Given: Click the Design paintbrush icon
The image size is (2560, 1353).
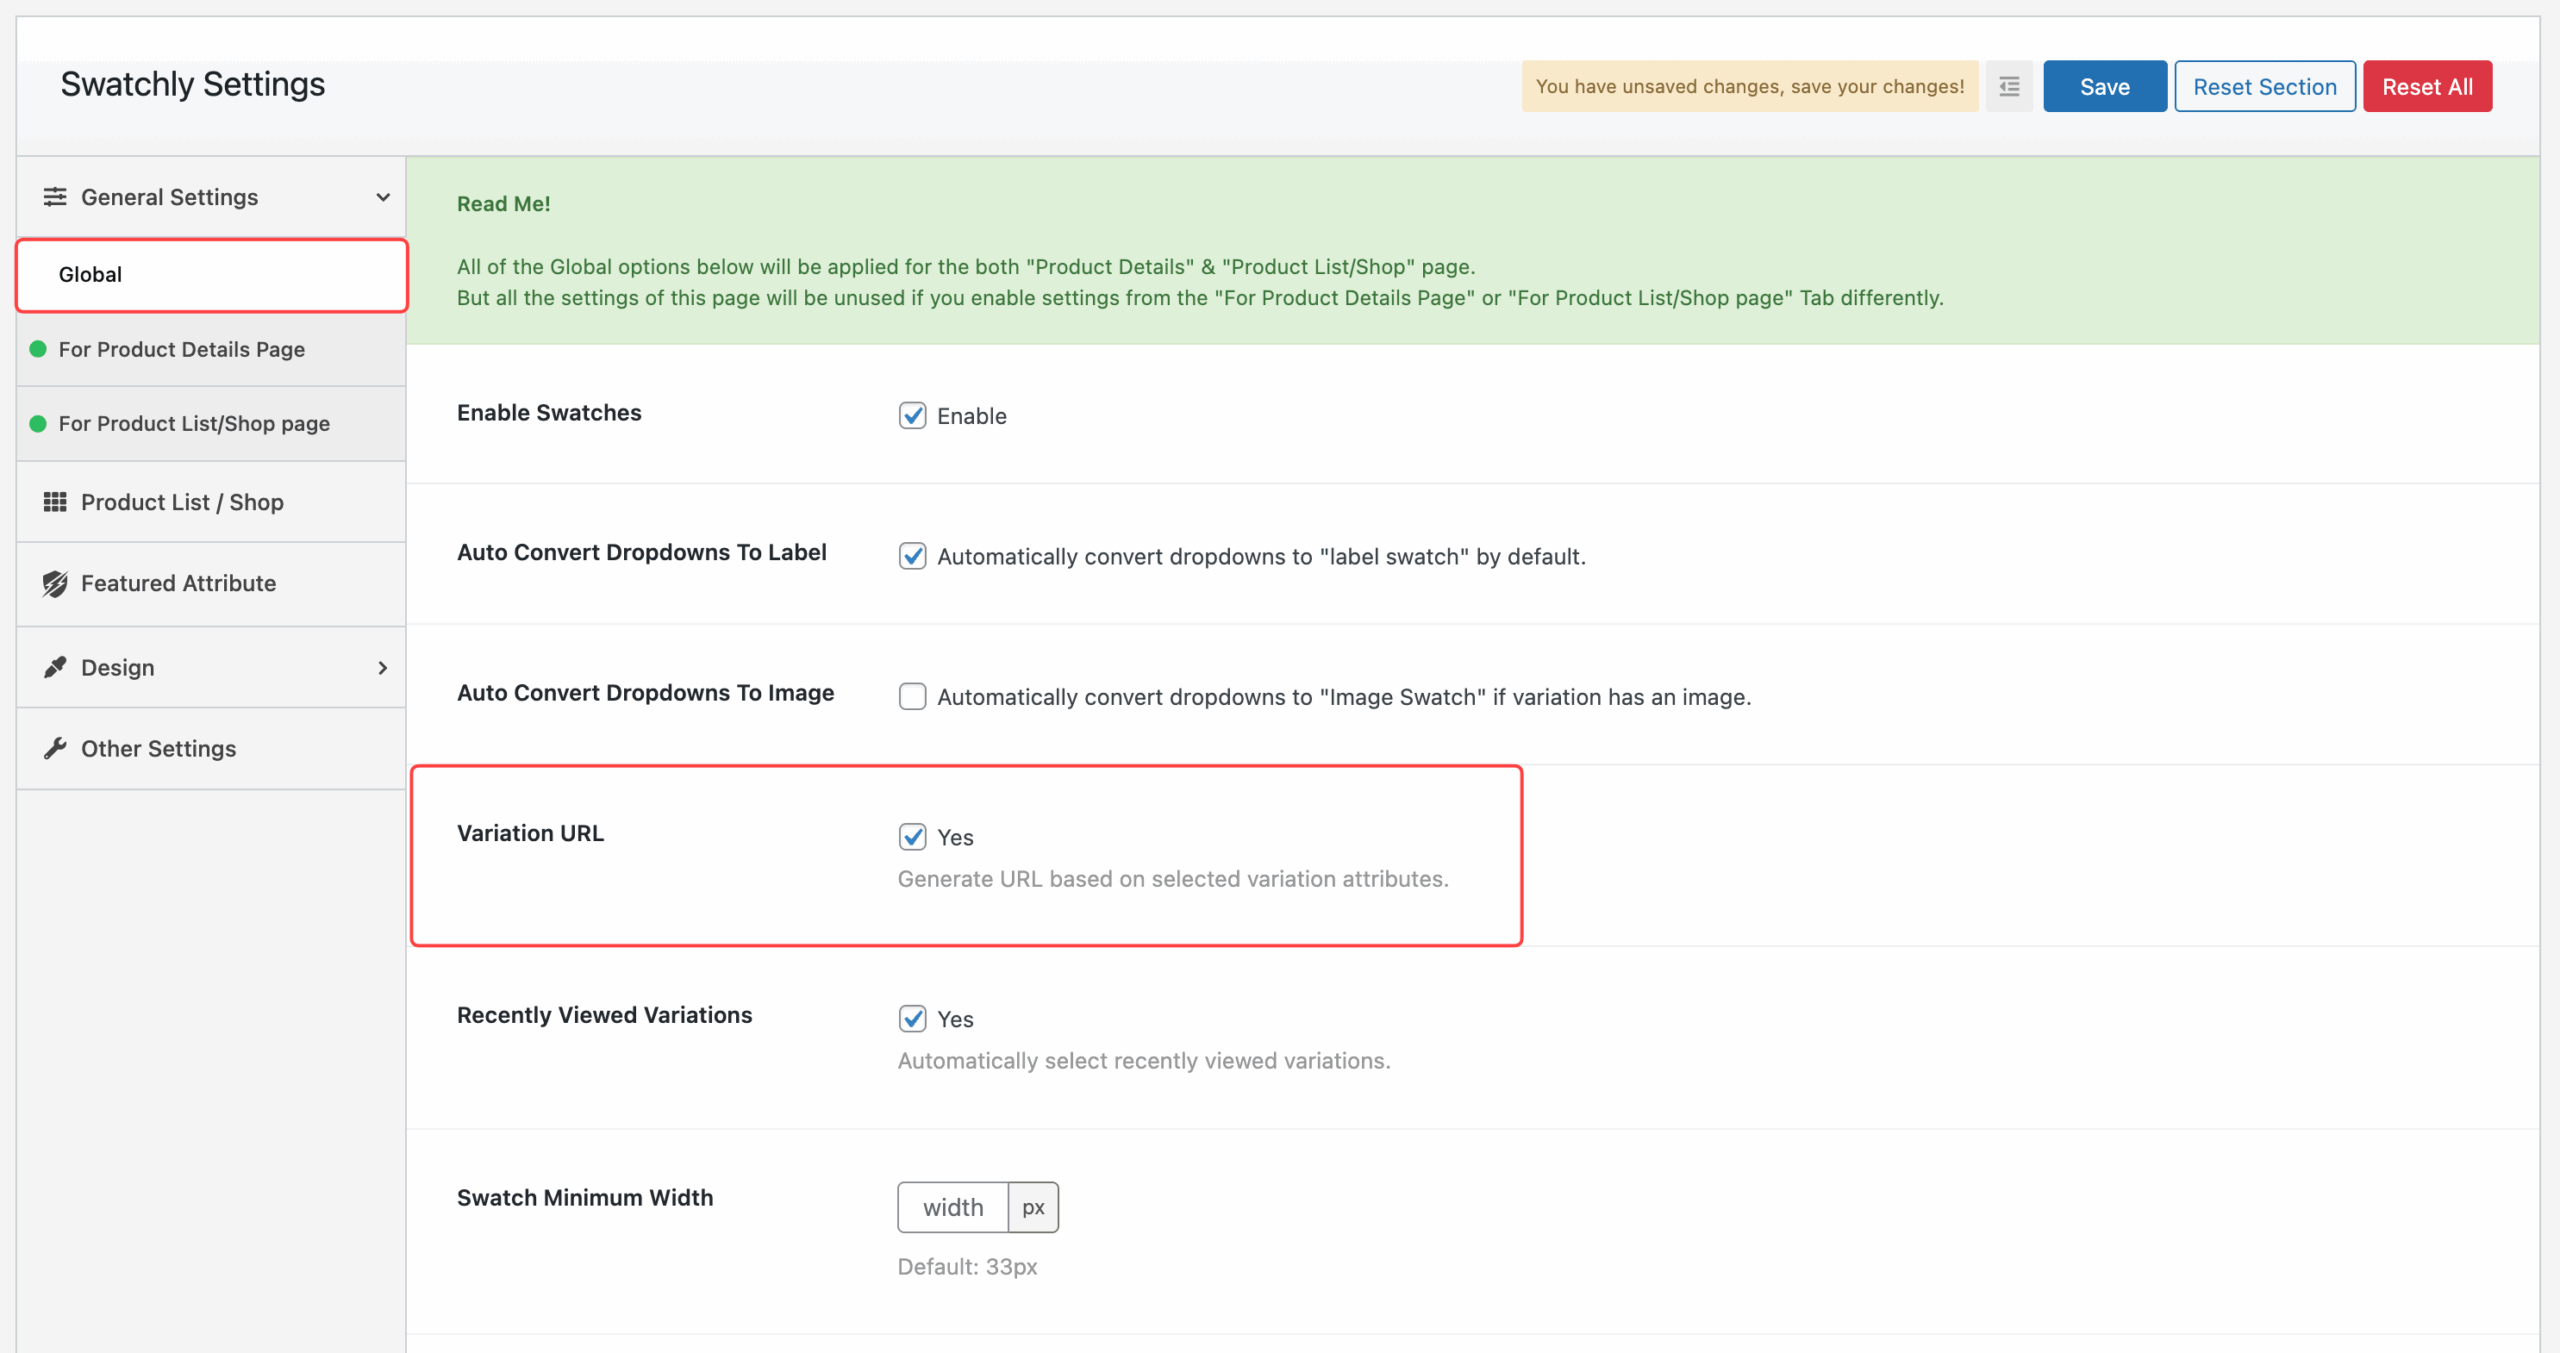Looking at the screenshot, I should 55,667.
